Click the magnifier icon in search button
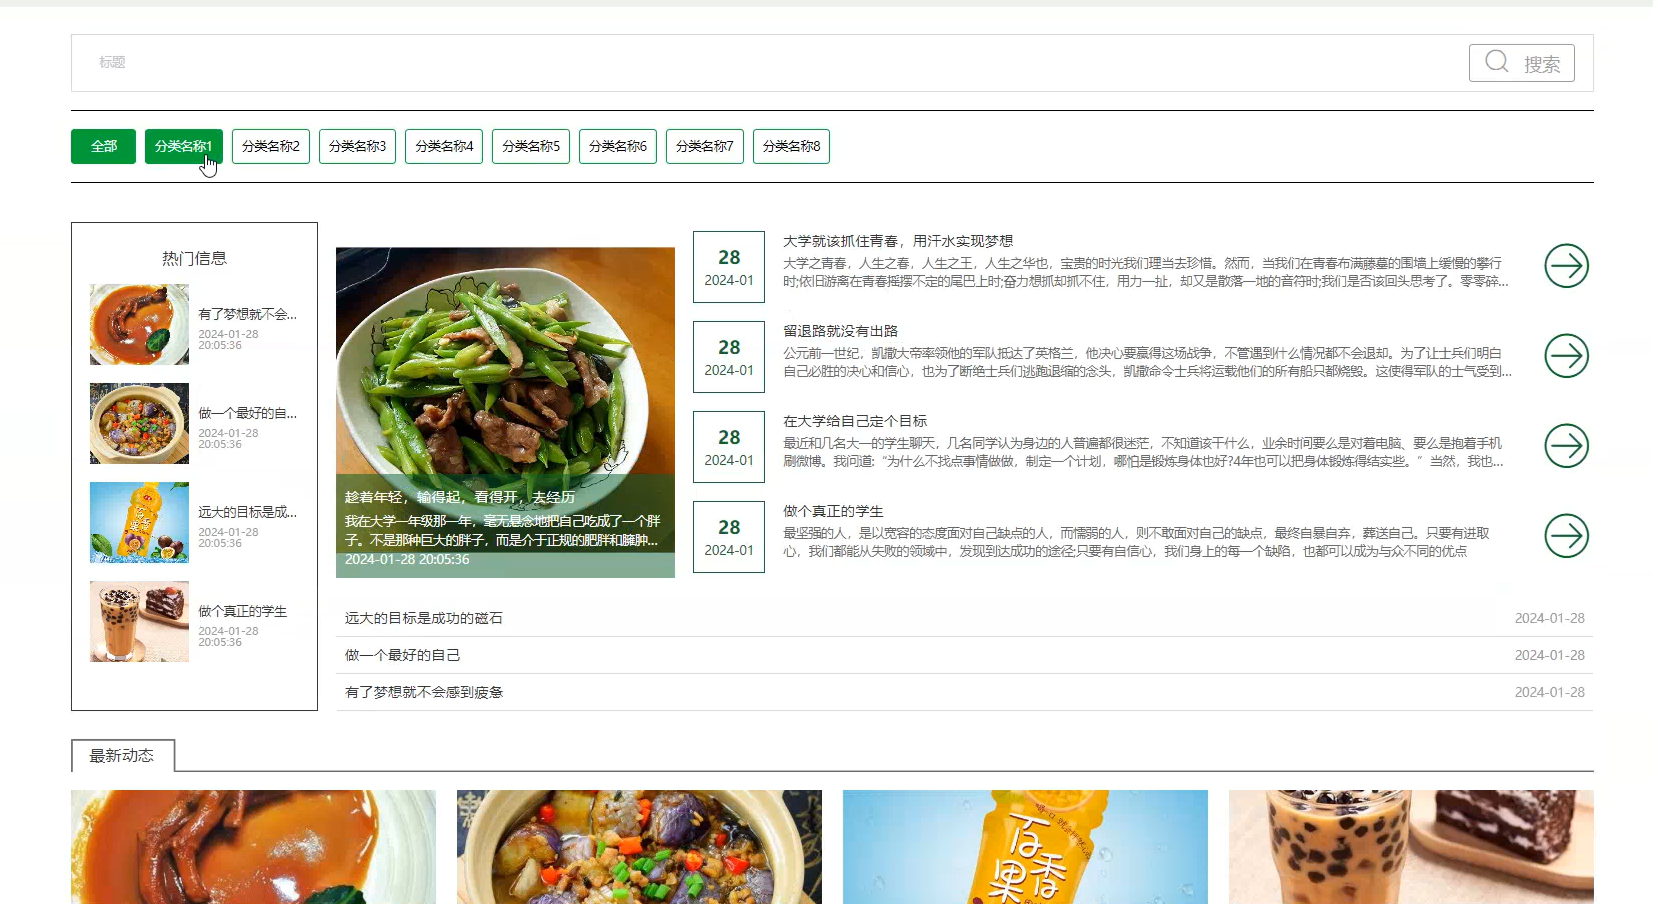The image size is (1653, 904). click(x=1496, y=62)
